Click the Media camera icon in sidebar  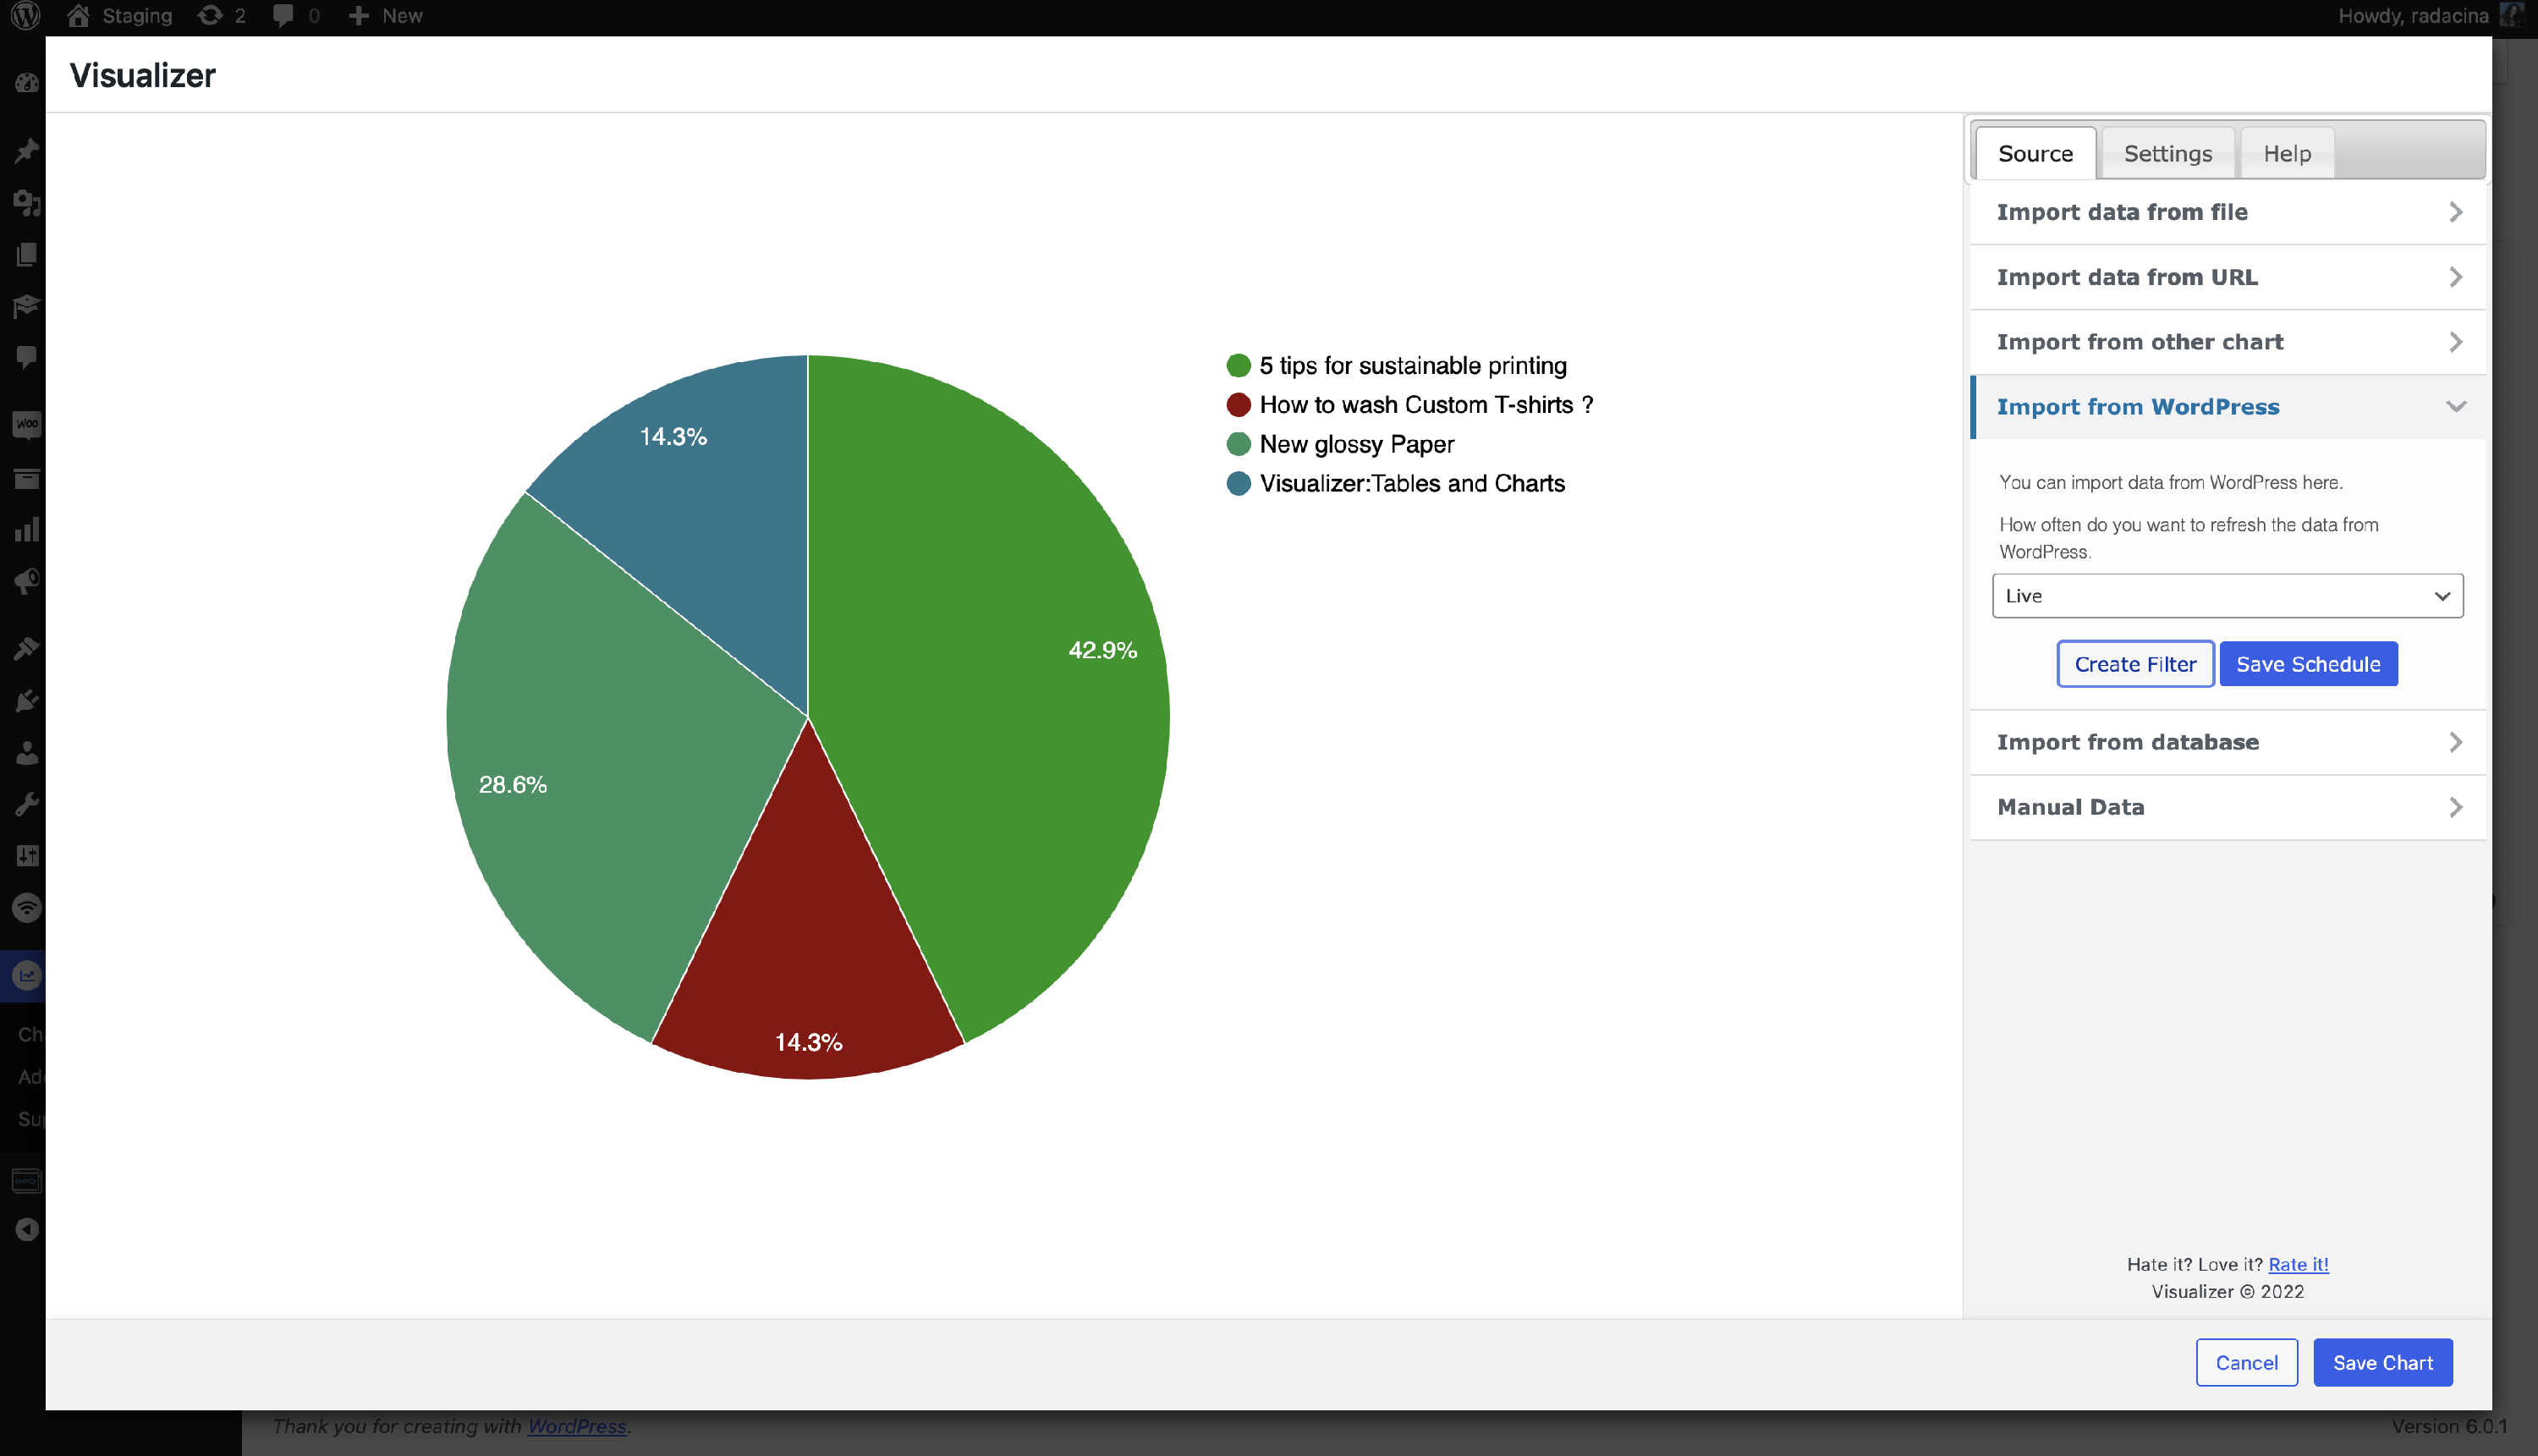tap(27, 203)
